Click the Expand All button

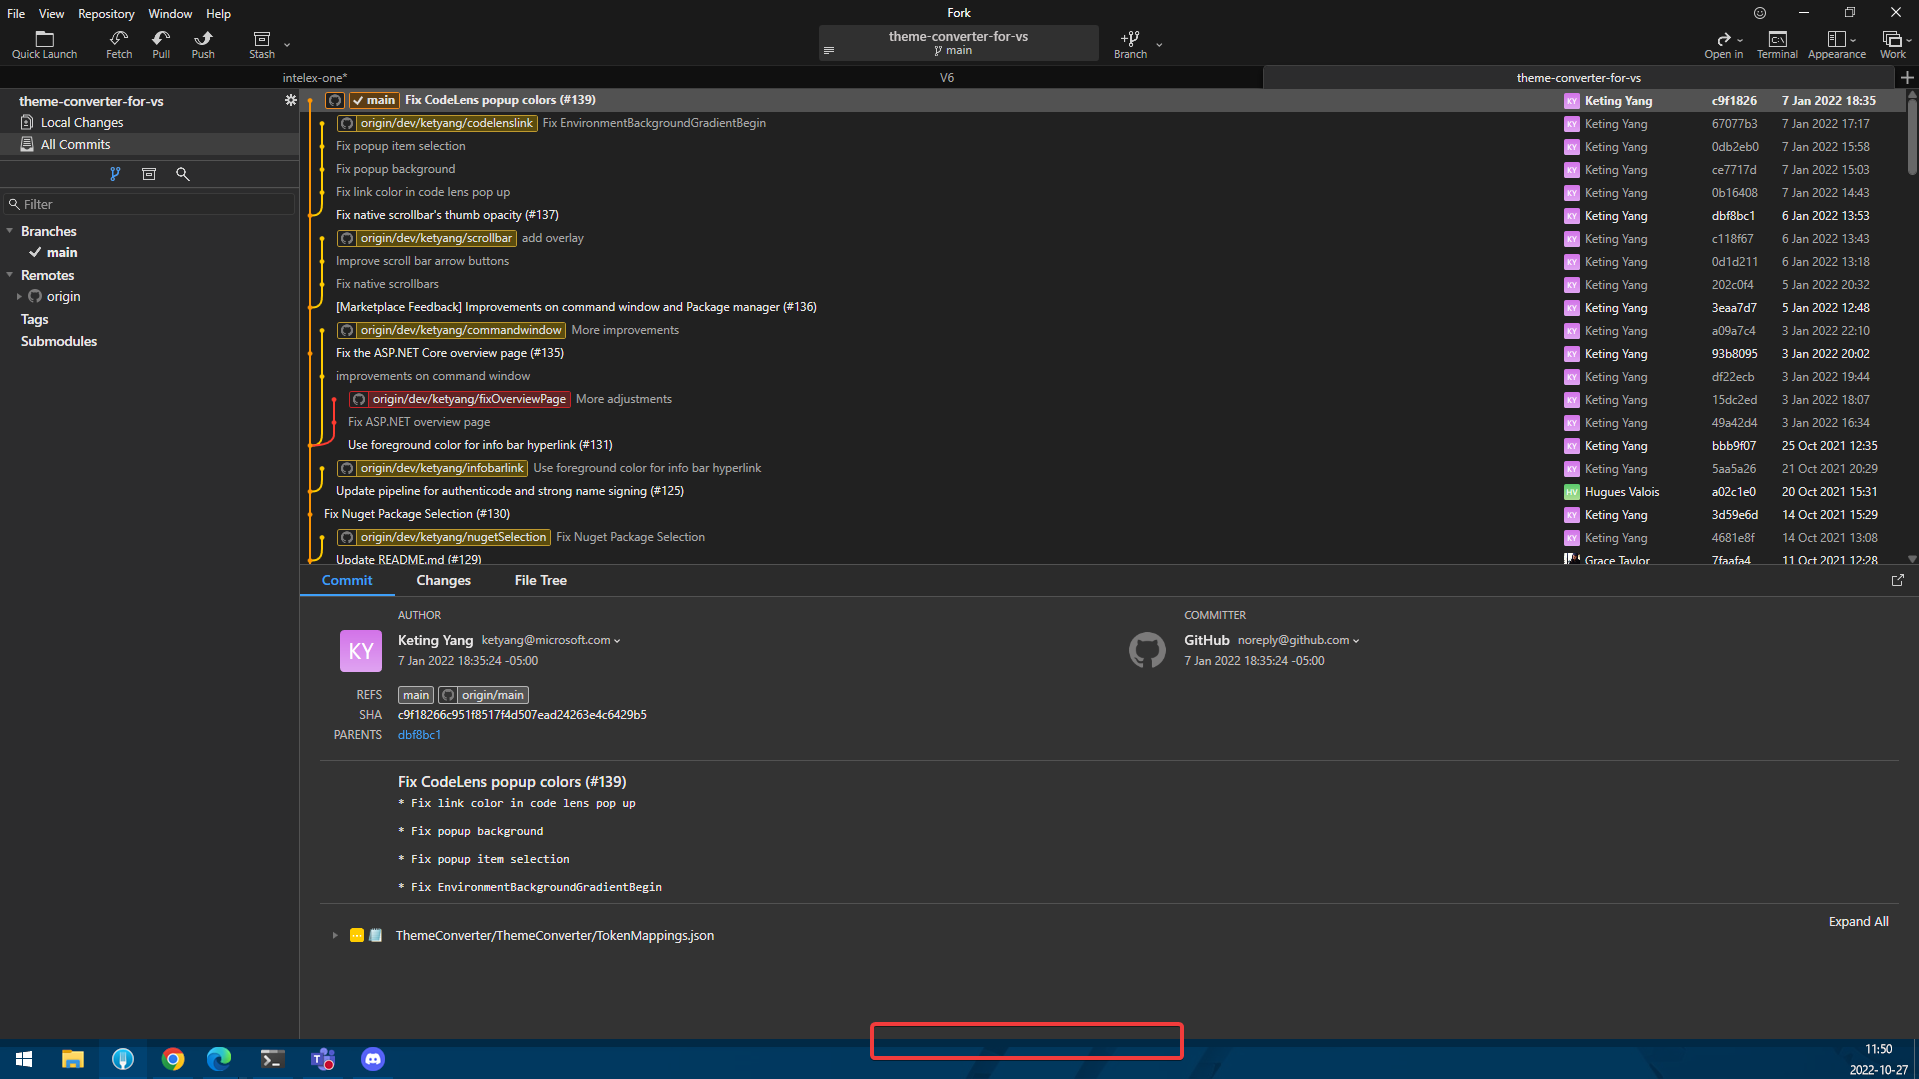pyautogui.click(x=1858, y=921)
